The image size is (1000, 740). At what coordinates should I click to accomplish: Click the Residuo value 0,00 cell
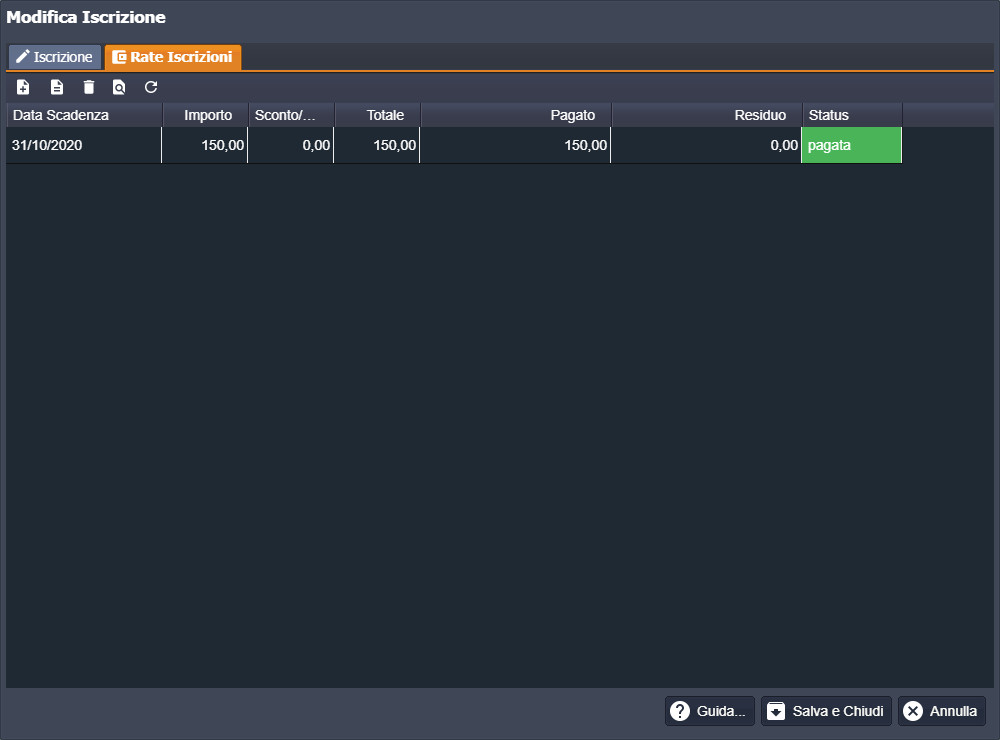pyautogui.click(x=706, y=145)
